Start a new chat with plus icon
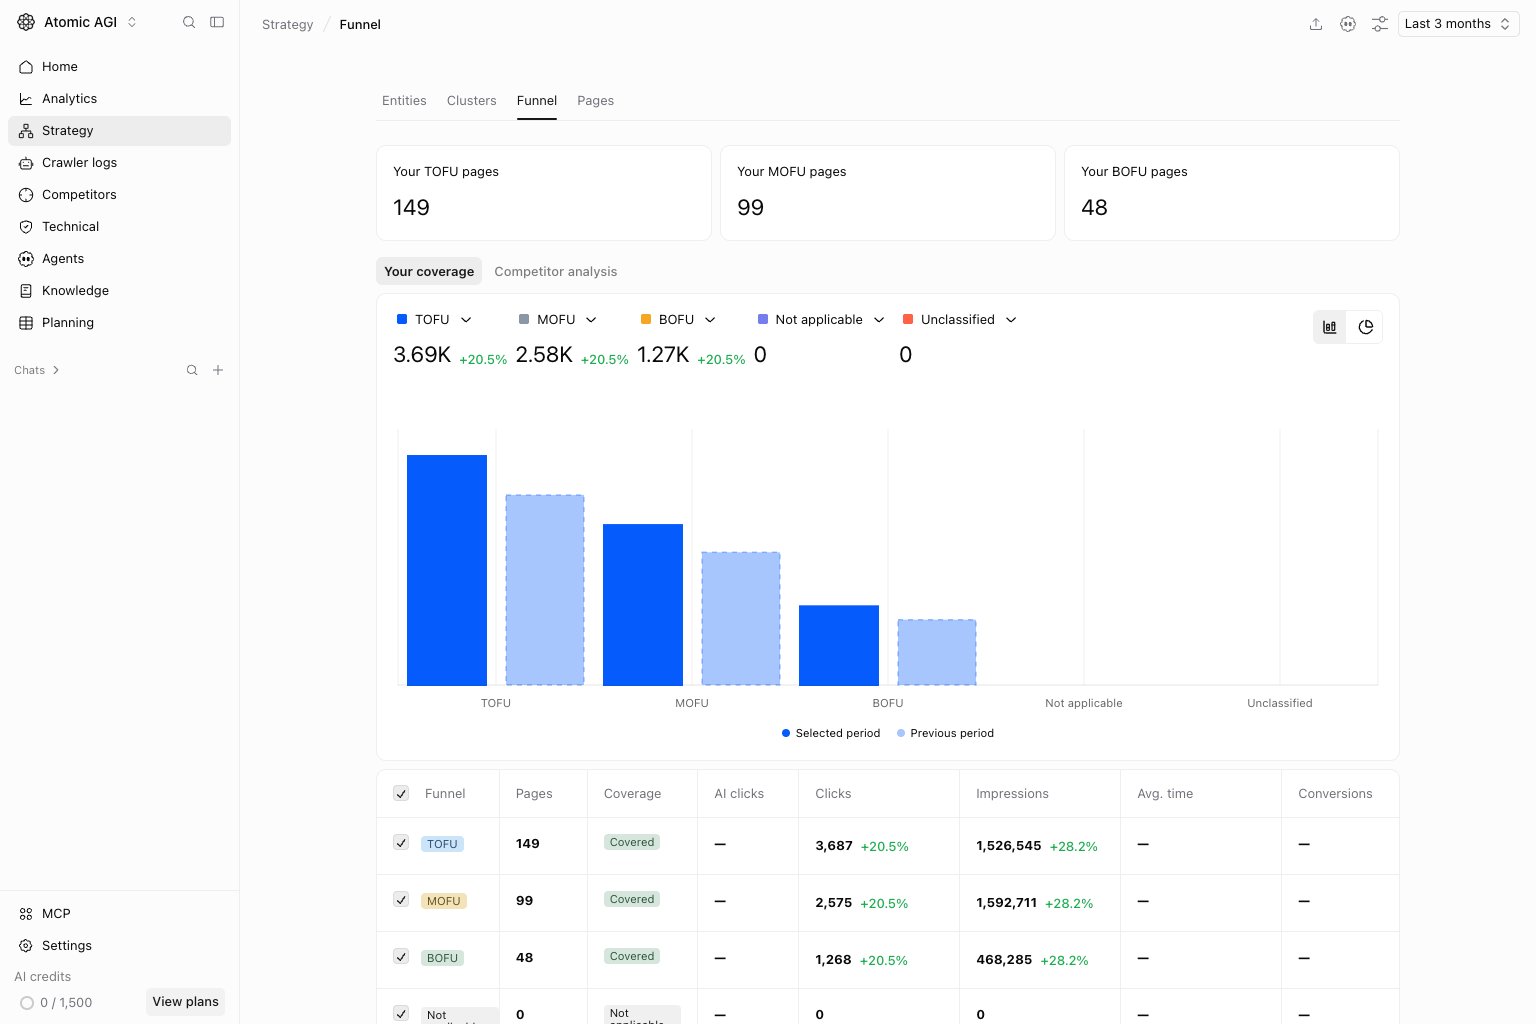 pos(218,370)
